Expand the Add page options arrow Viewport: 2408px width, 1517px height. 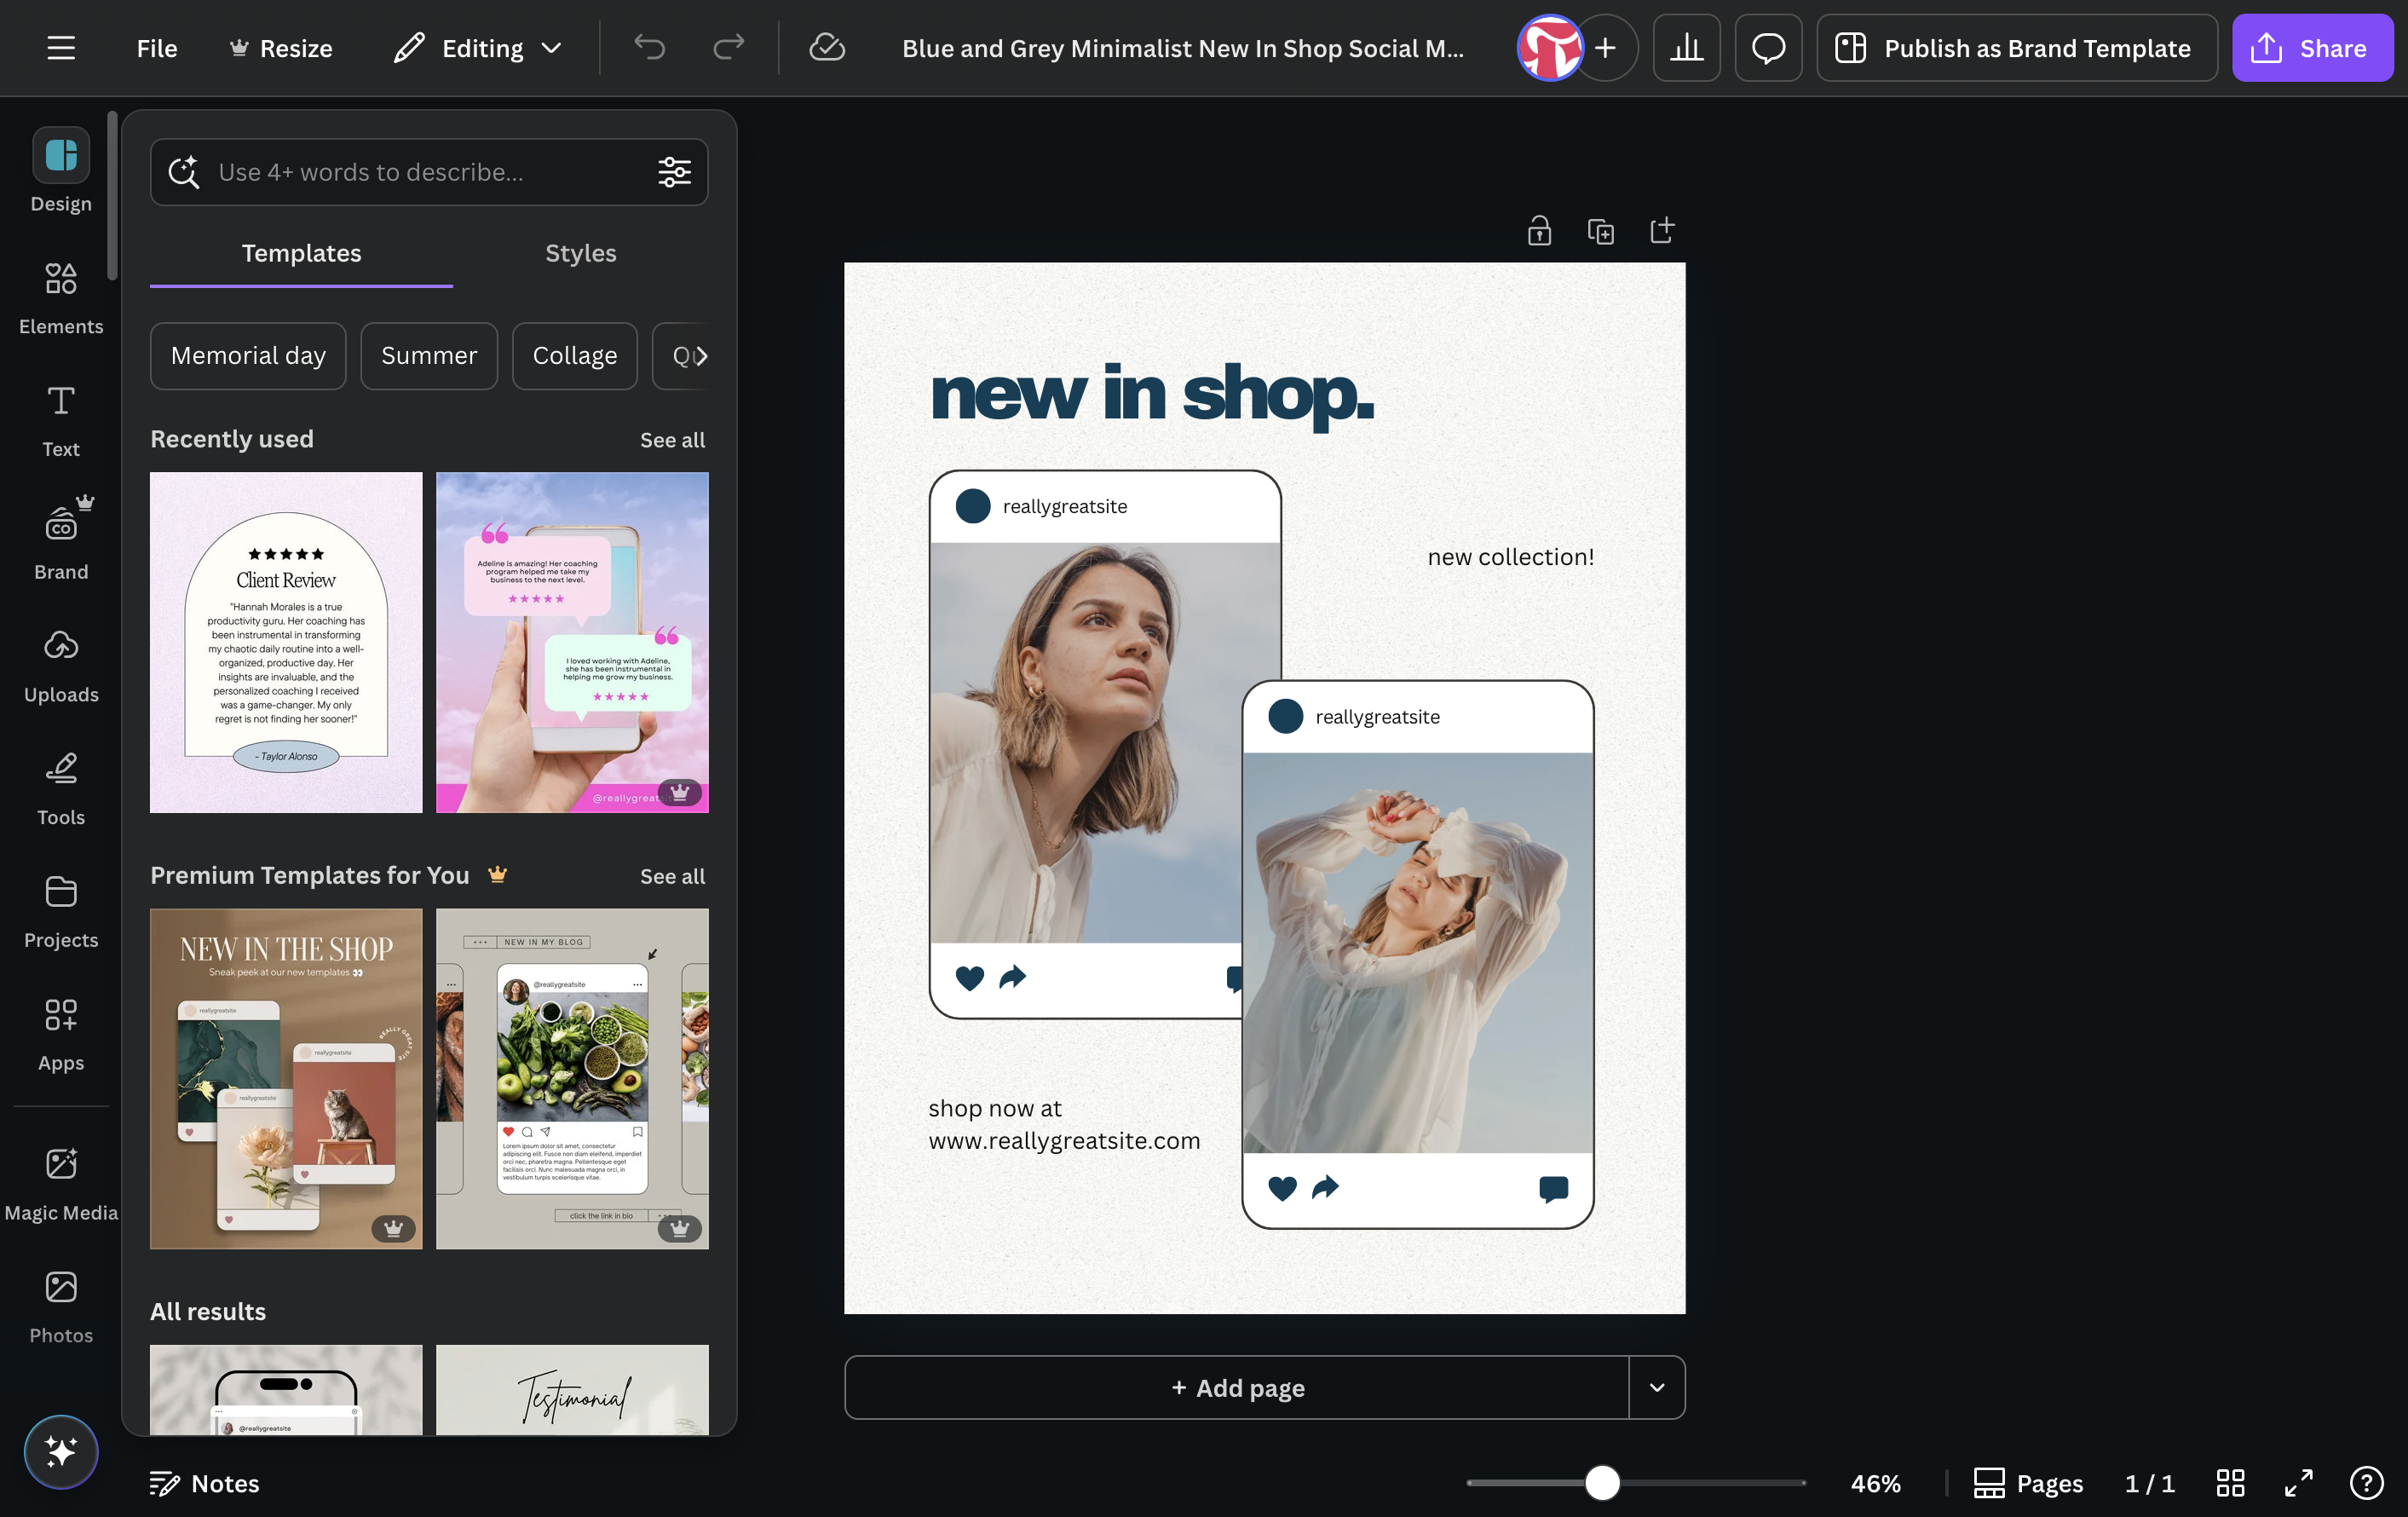(1657, 1387)
